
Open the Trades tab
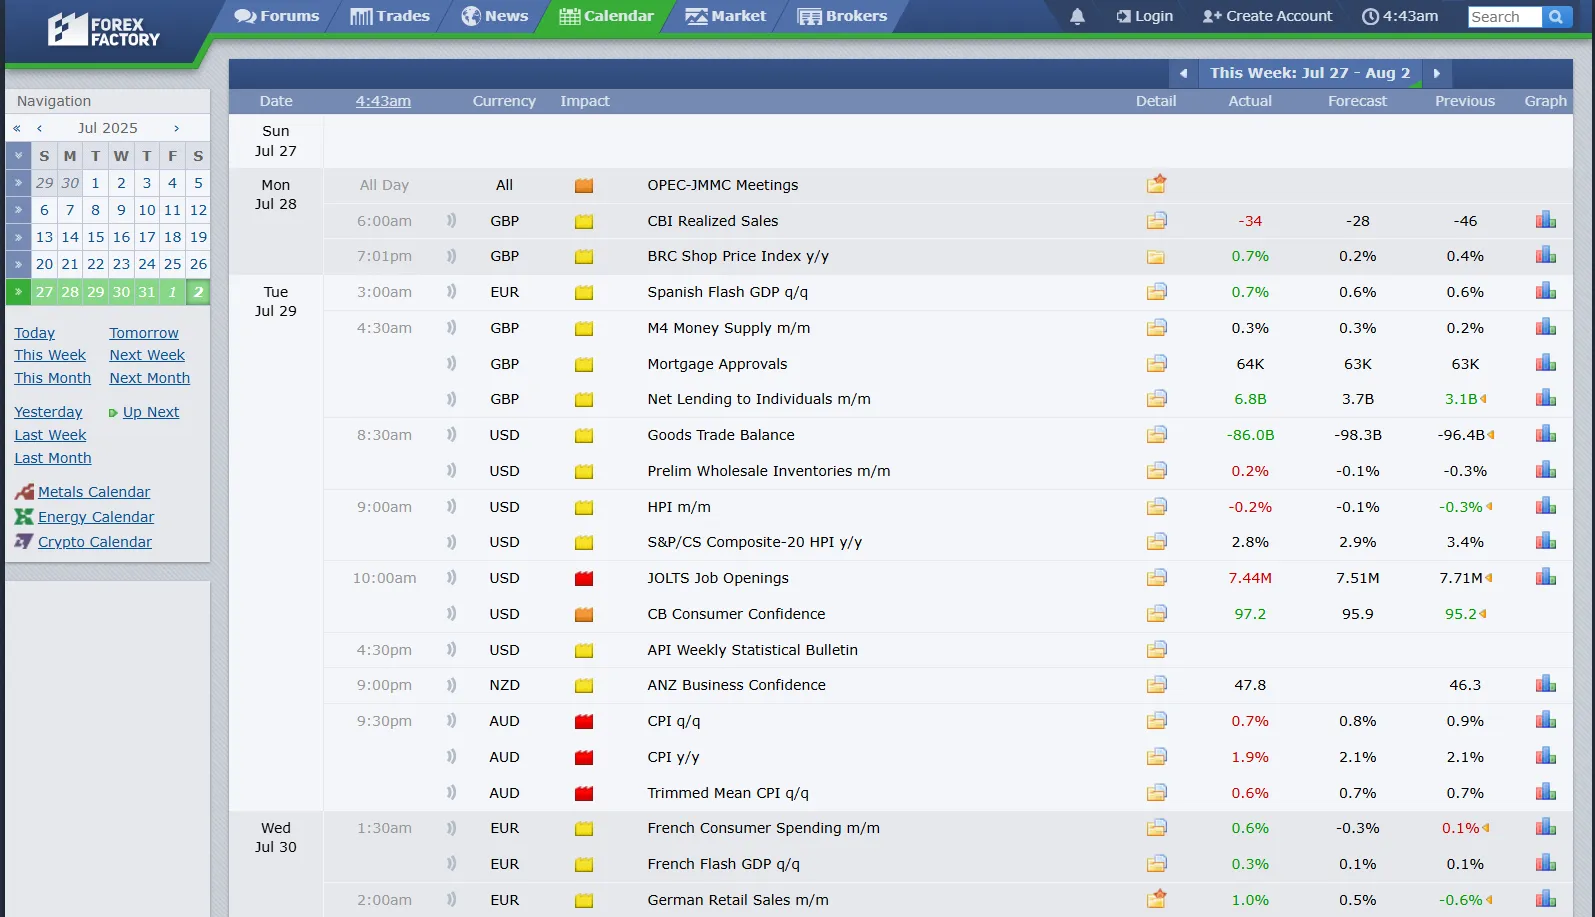point(390,16)
